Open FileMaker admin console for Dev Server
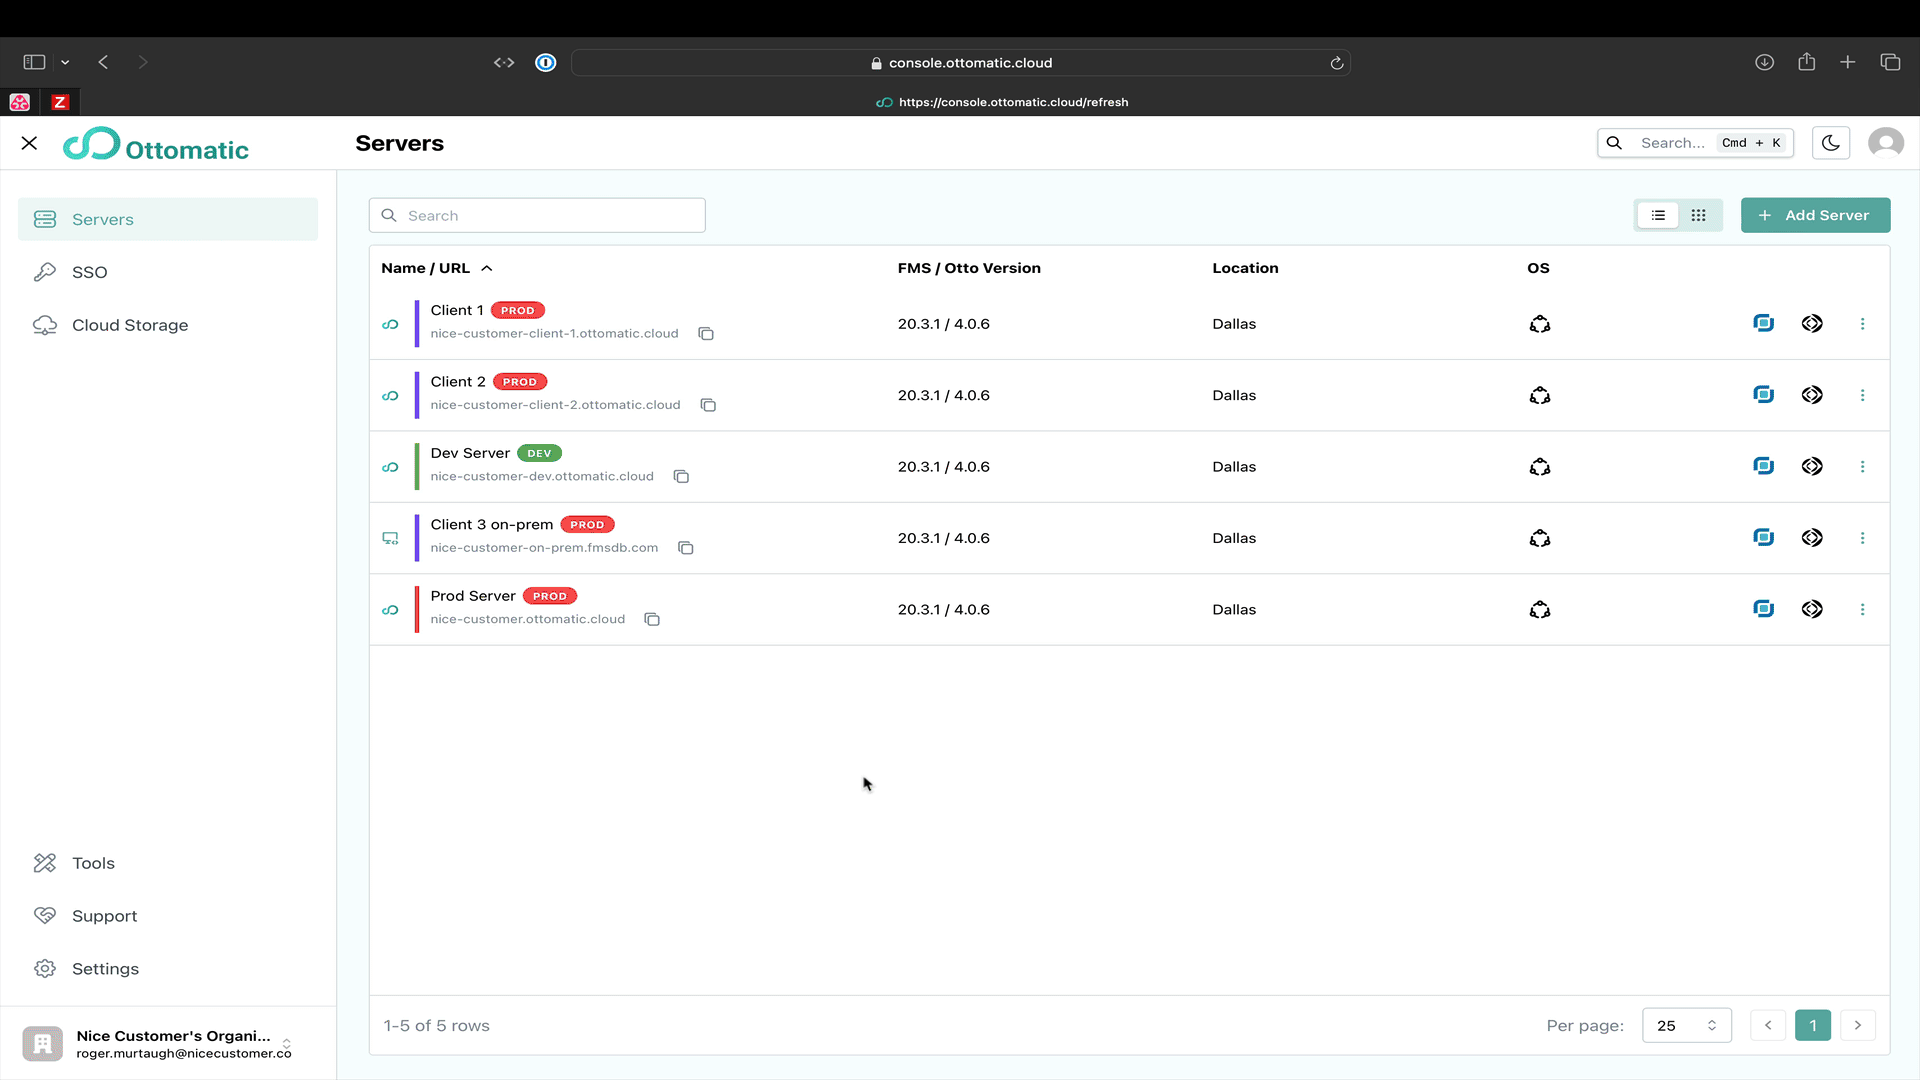This screenshot has height=1080, width=1920. [1763, 466]
